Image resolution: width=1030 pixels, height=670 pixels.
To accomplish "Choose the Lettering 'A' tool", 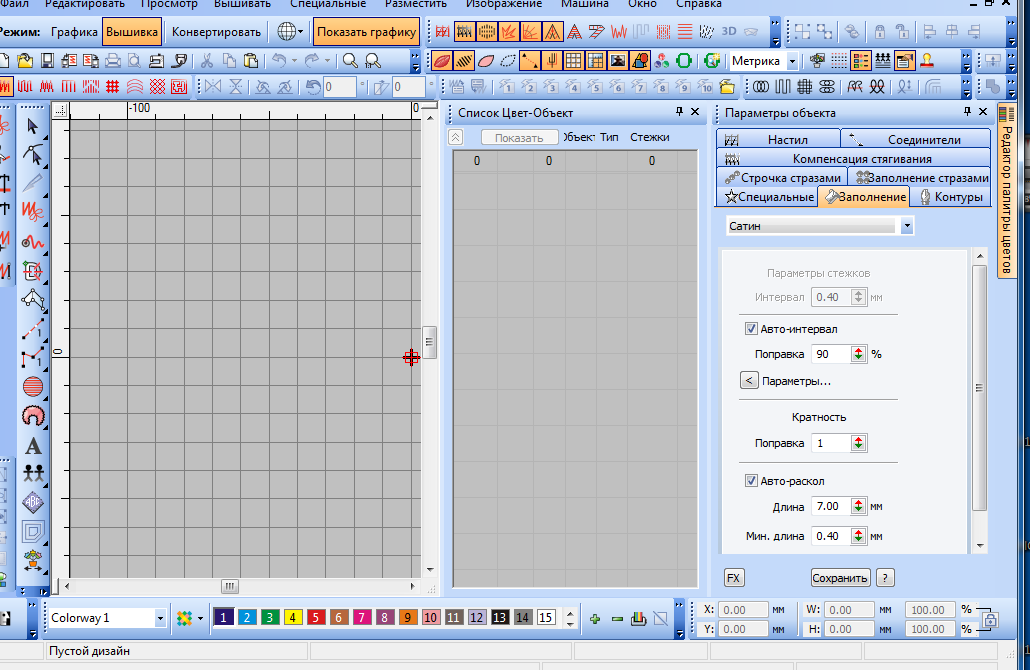I will (x=33, y=445).
